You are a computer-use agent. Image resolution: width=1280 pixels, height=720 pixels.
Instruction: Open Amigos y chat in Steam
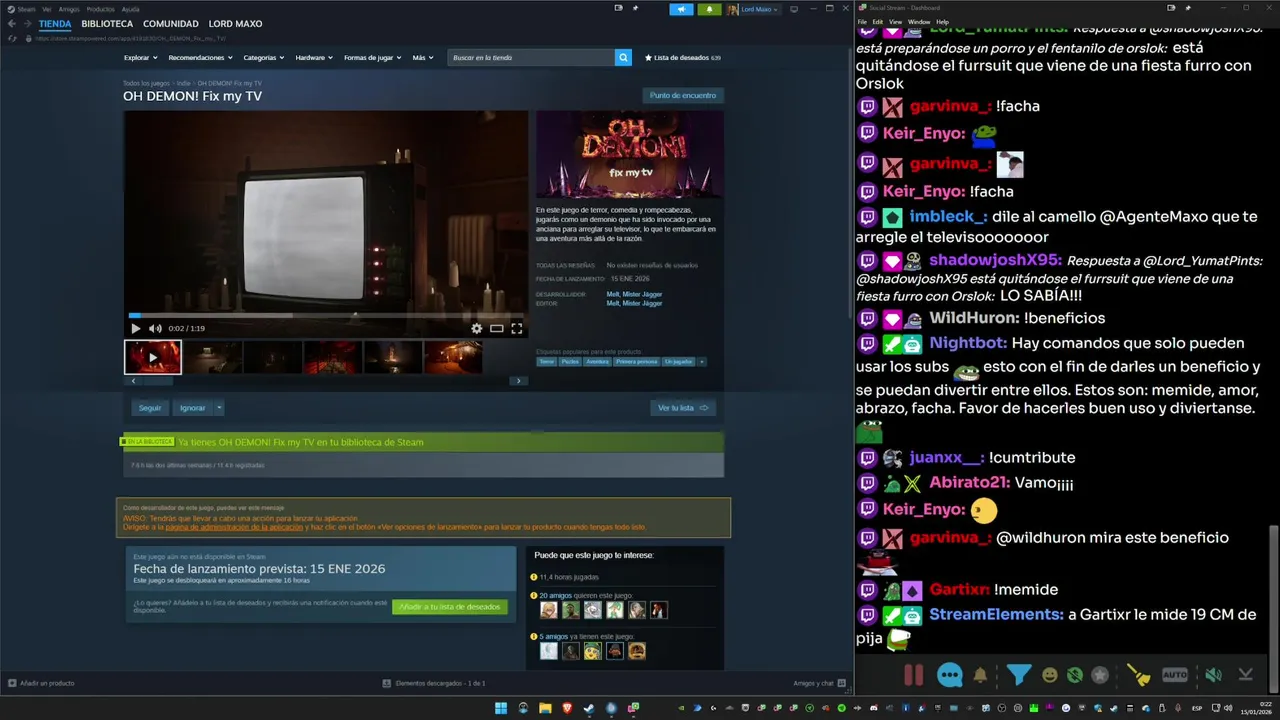819,683
